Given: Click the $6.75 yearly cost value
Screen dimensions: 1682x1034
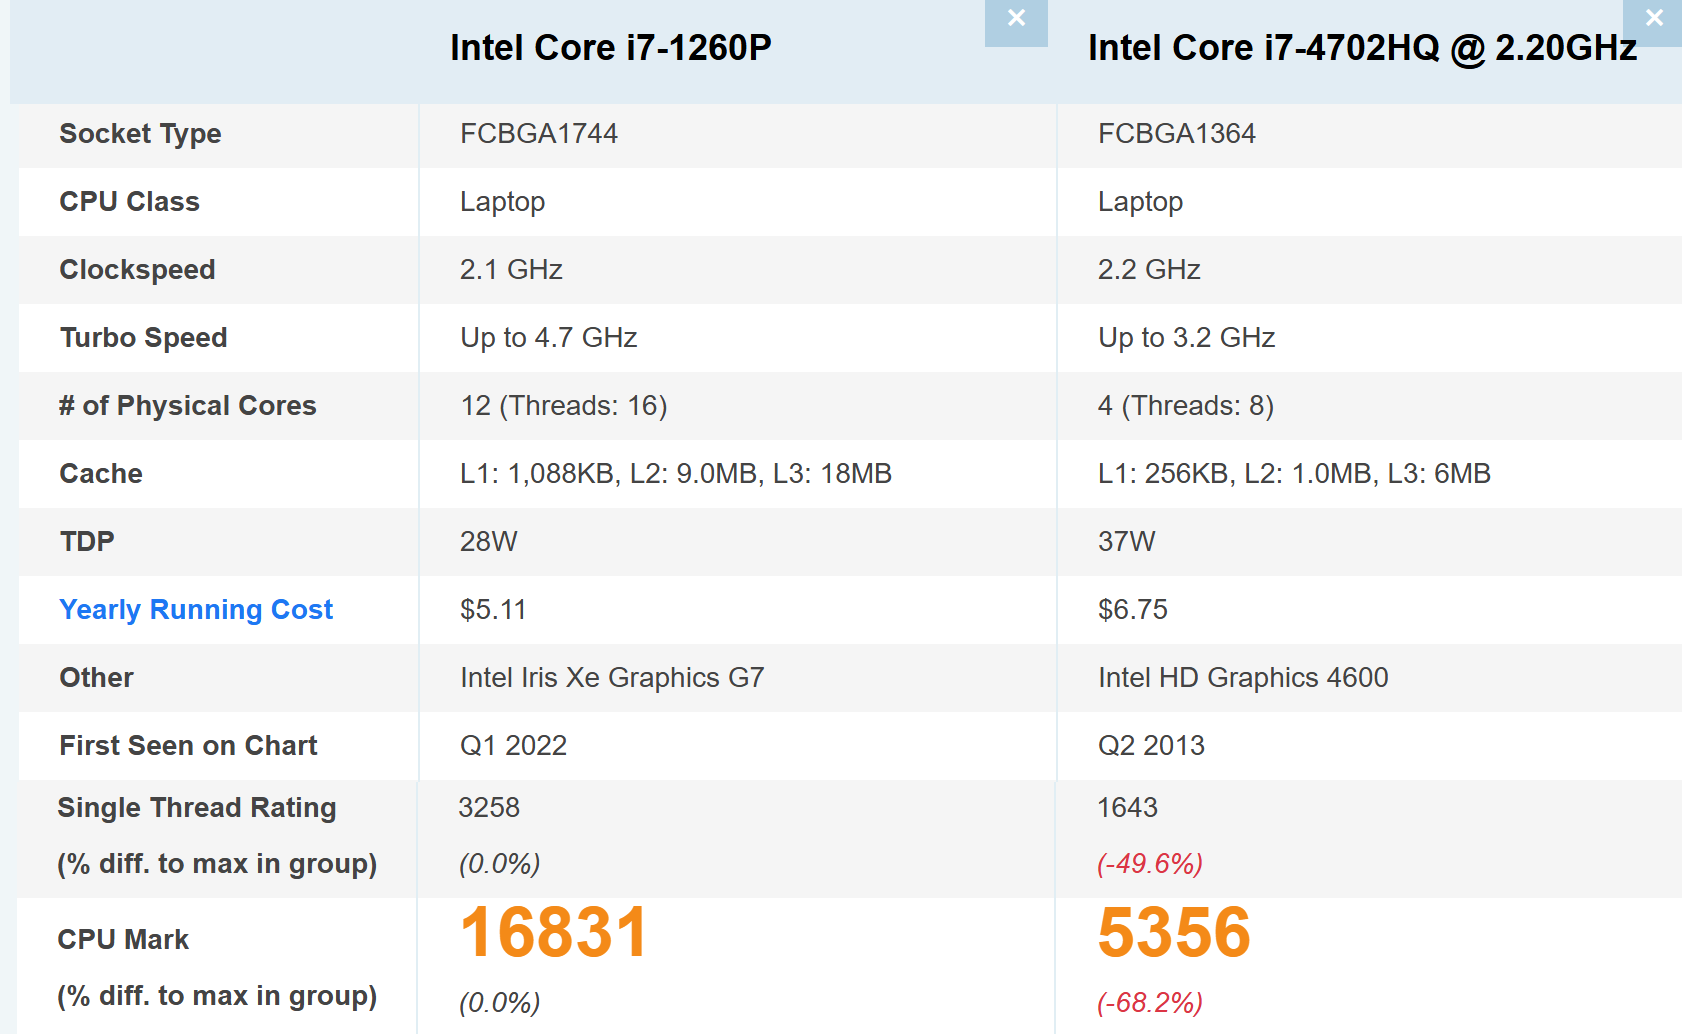Looking at the screenshot, I should 1132,609.
